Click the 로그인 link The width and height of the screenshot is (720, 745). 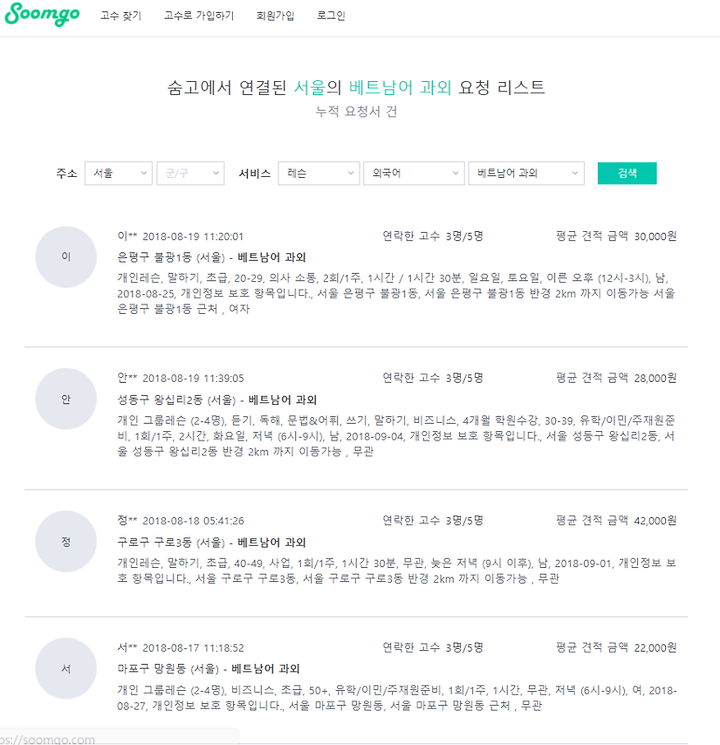click(x=331, y=16)
